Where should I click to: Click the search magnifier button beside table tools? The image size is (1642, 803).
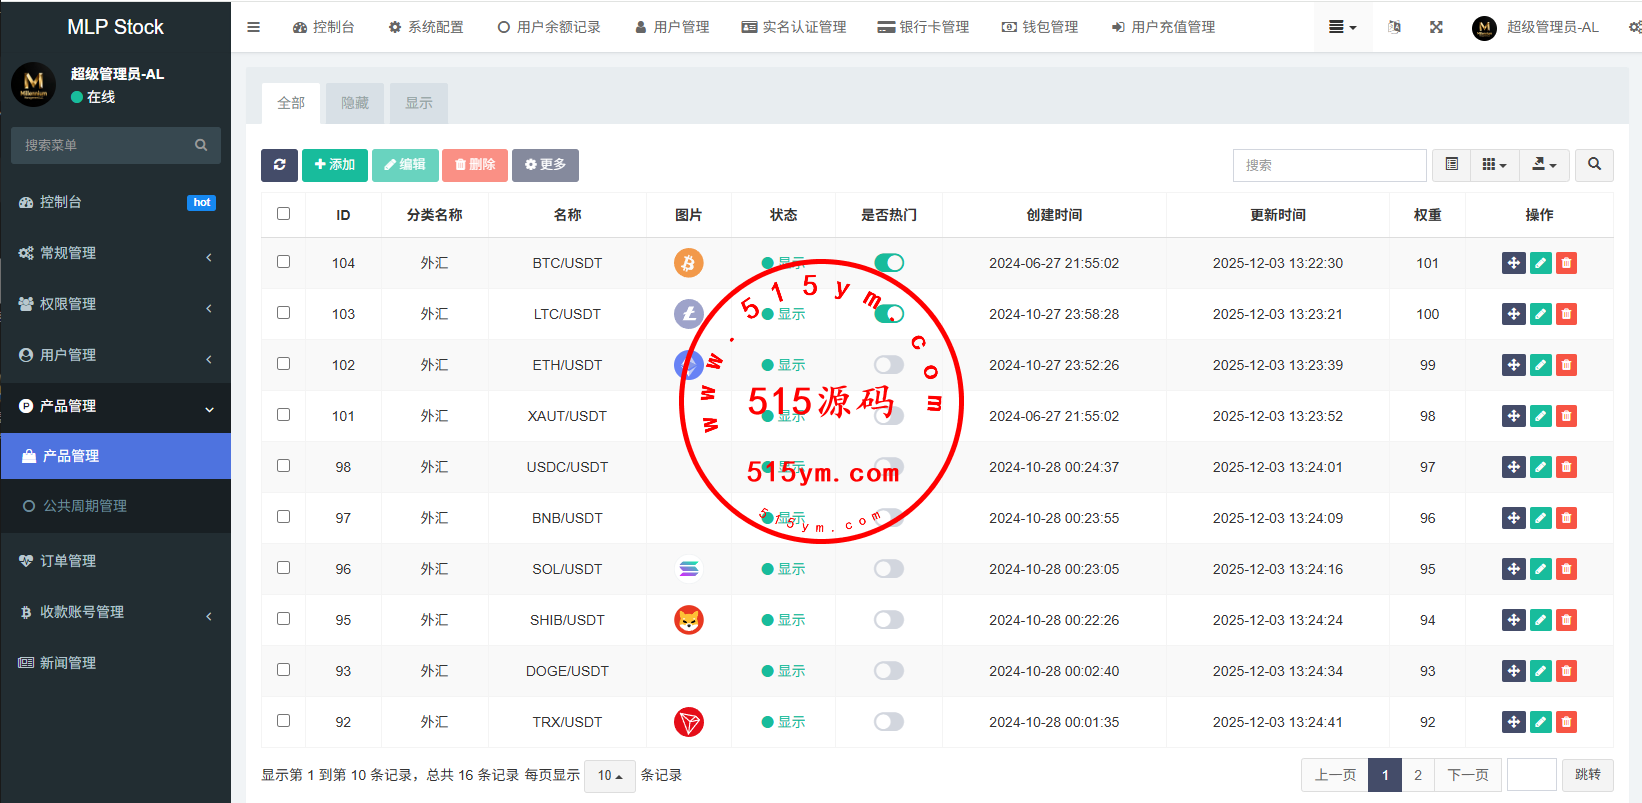click(x=1594, y=165)
